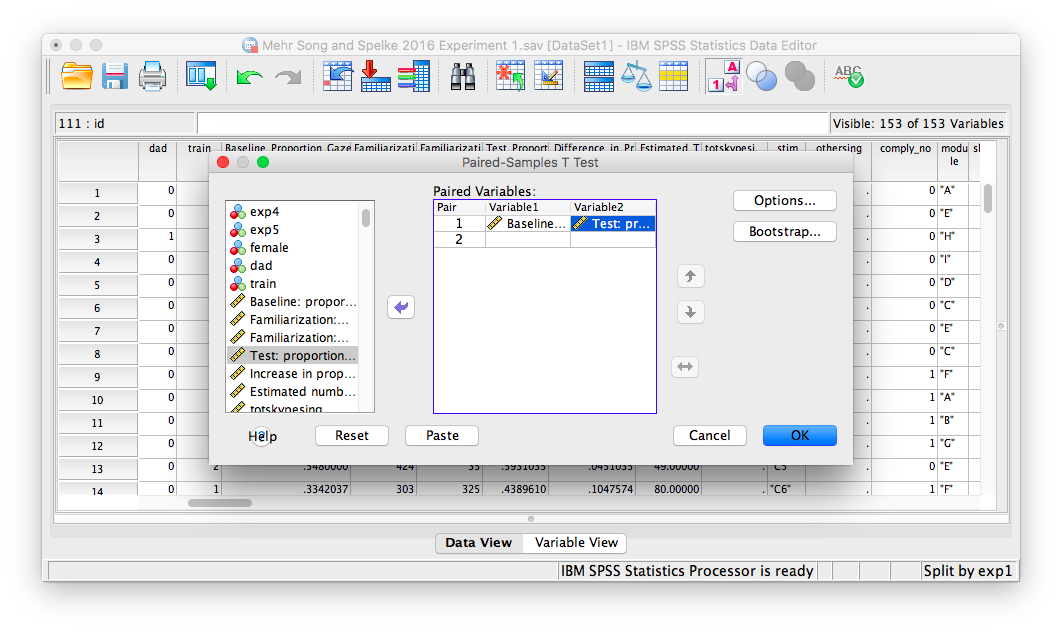
Task: Click the Weight Cases scale icon
Action: point(636,76)
